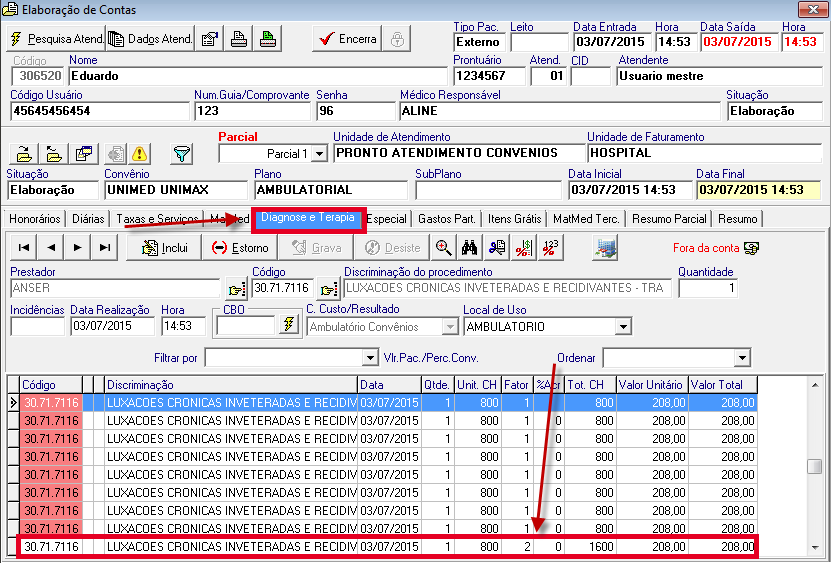
Task: Select the Diagnose e Terapia tab
Action: [x=308, y=218]
